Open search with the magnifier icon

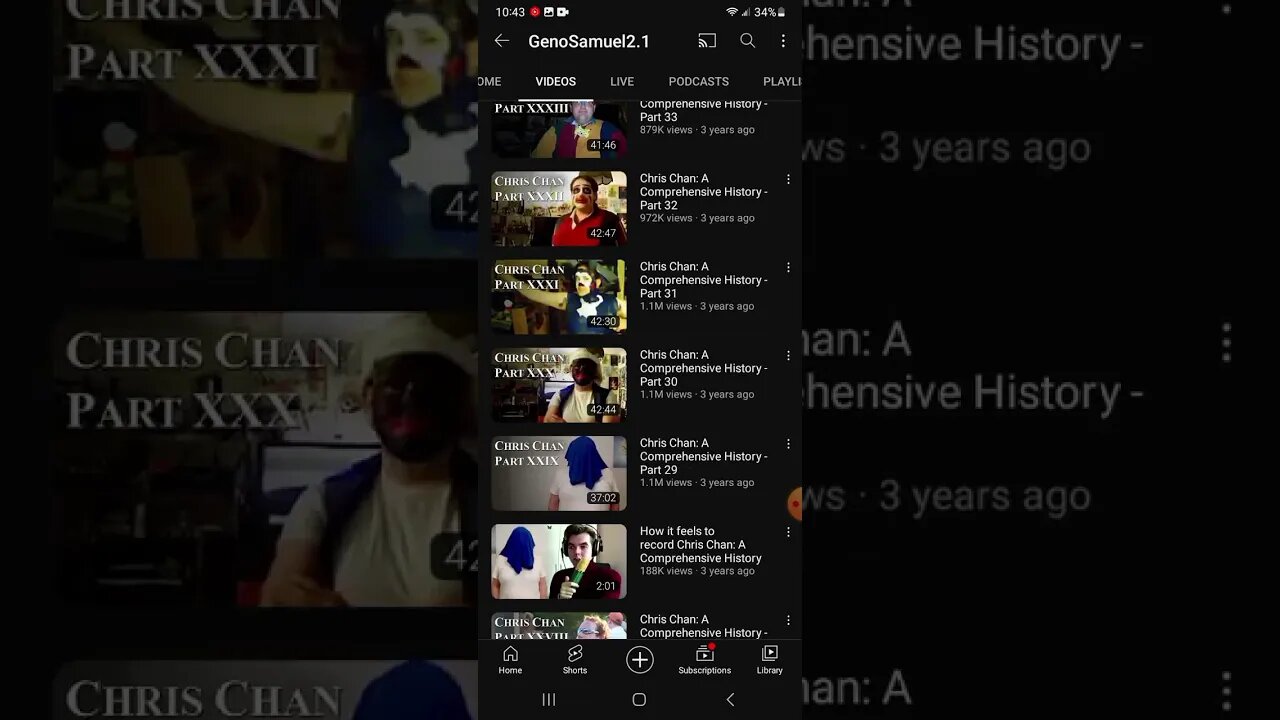[x=747, y=41]
